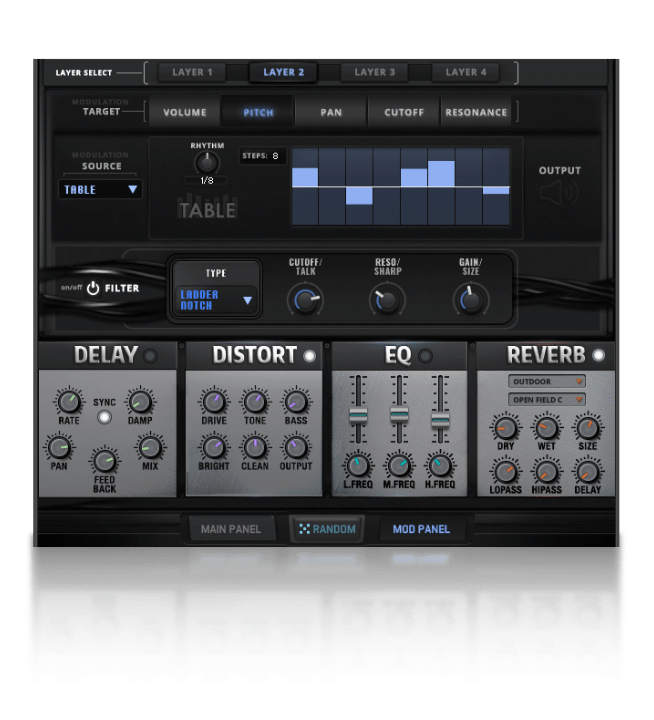654x720 pixels.
Task: Click the Feedback knob in Delay
Action: click(104, 460)
